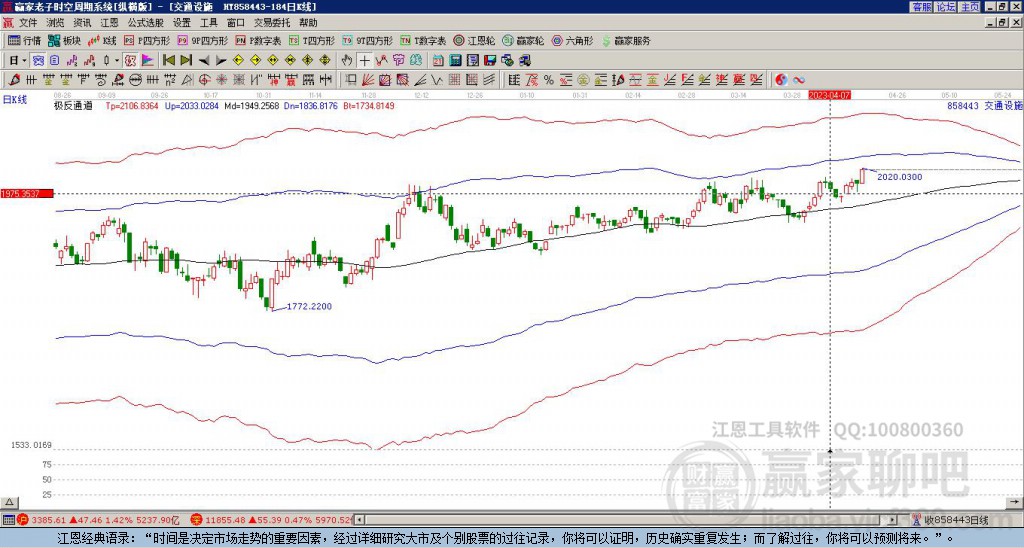
Task: Open T四方形 time square
Action: click(x=312, y=40)
